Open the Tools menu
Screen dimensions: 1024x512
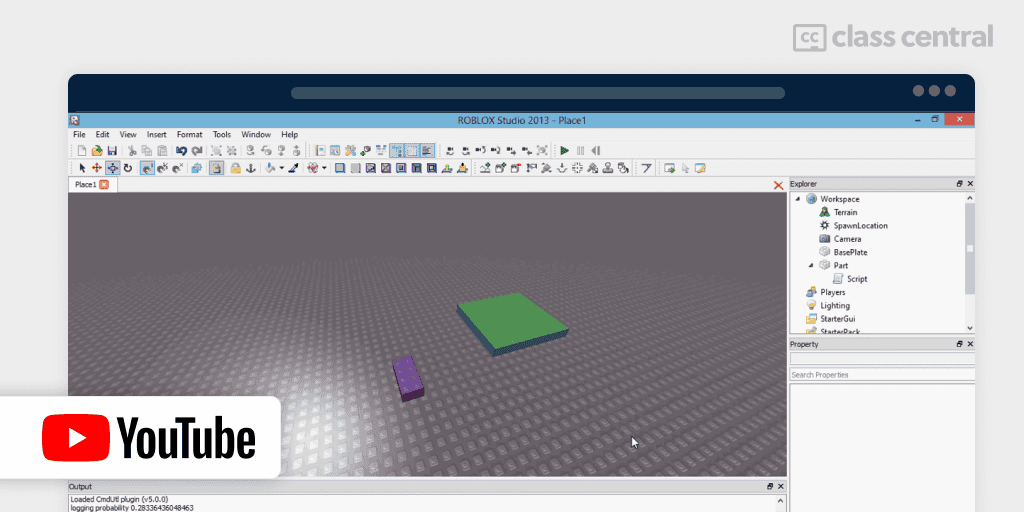click(222, 135)
